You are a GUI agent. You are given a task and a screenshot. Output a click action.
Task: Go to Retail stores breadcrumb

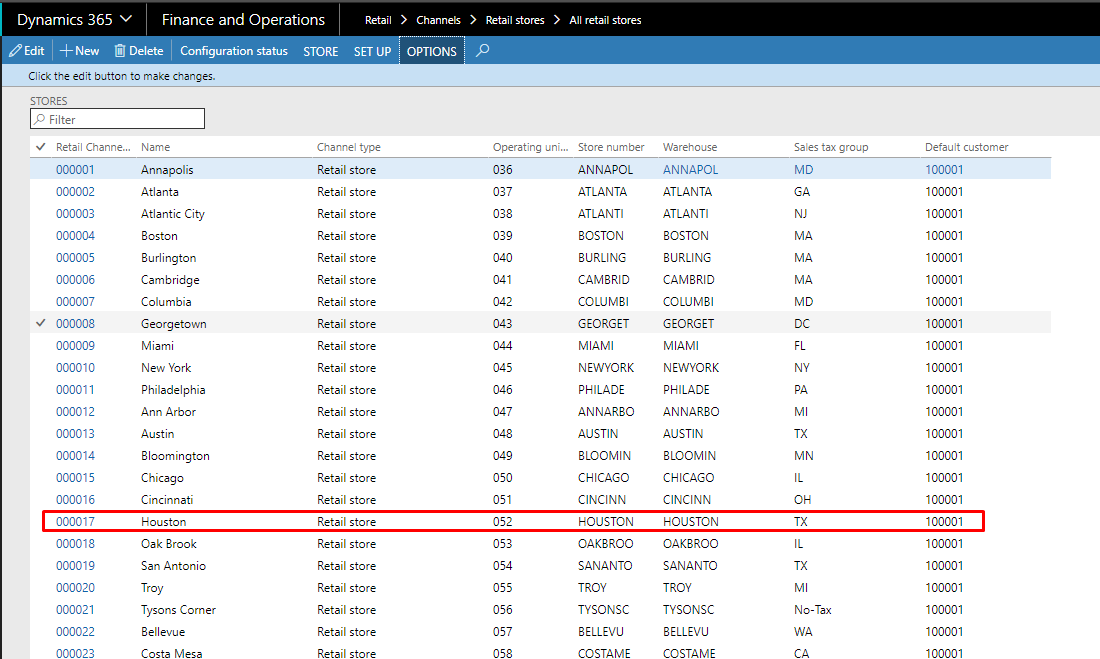coord(515,20)
